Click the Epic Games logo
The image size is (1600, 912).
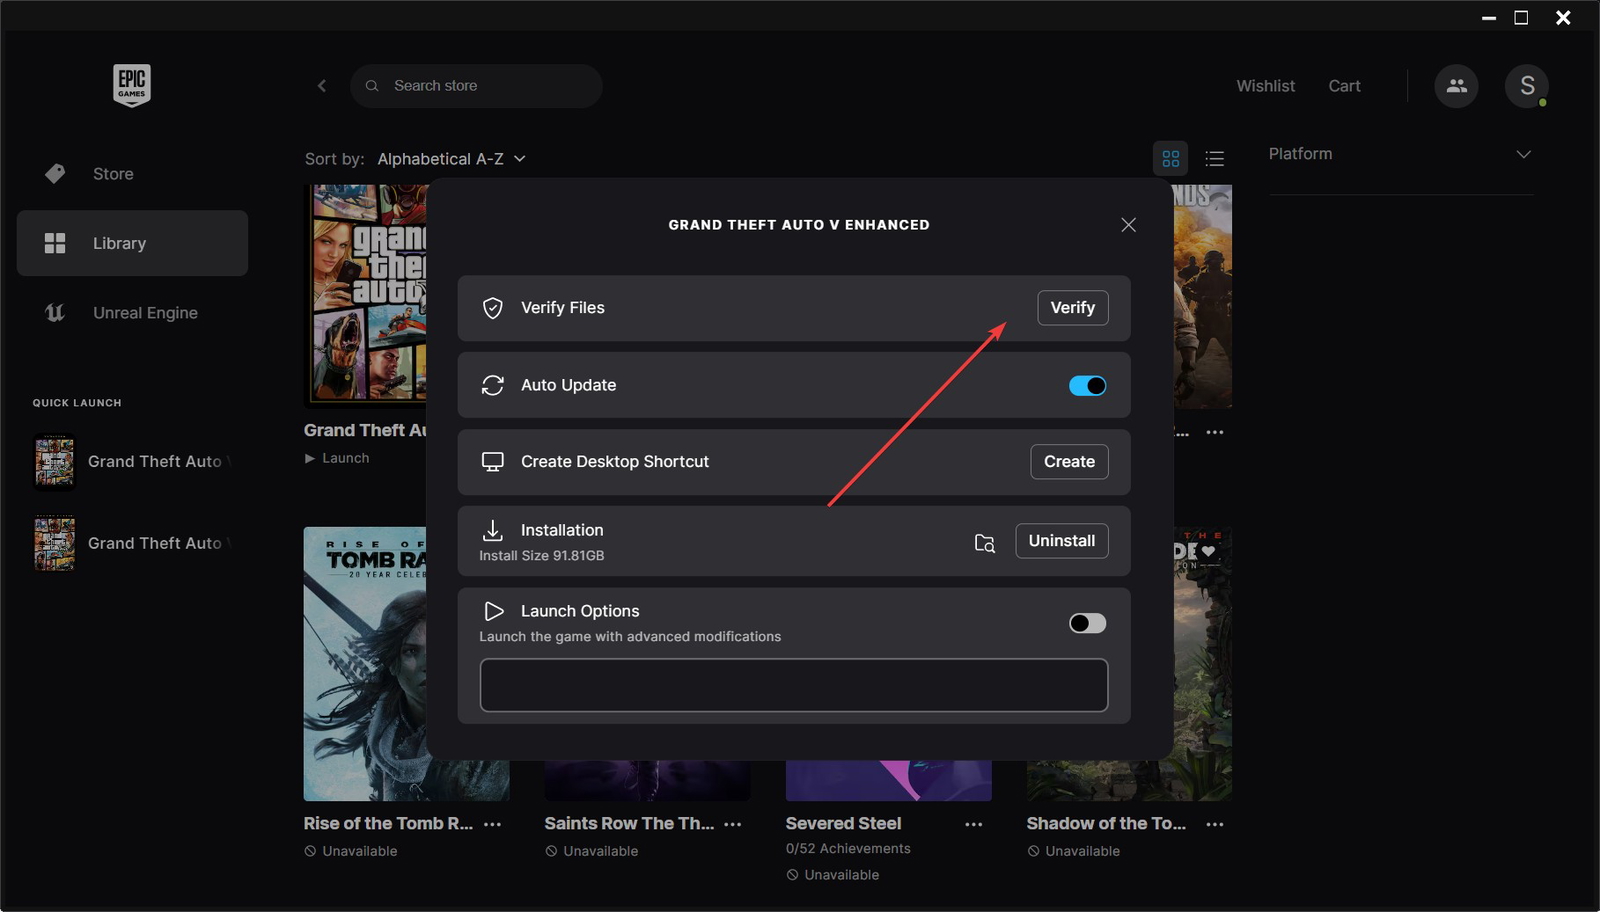pos(131,85)
